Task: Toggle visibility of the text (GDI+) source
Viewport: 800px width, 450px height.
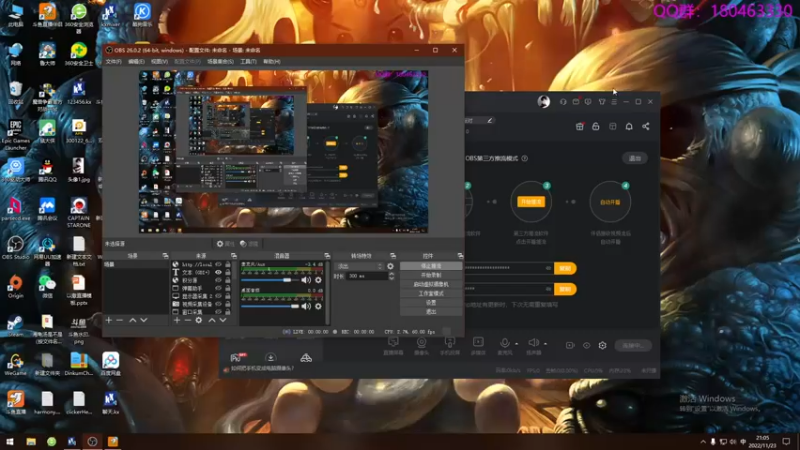Action: (218, 272)
